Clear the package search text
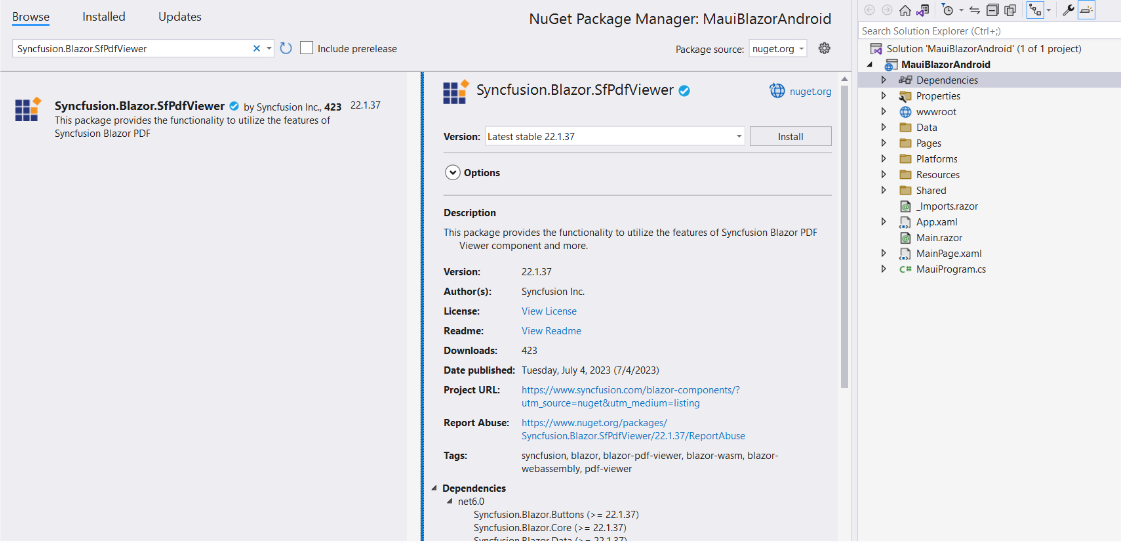Viewport: 1121px width, 543px height. coord(257,48)
